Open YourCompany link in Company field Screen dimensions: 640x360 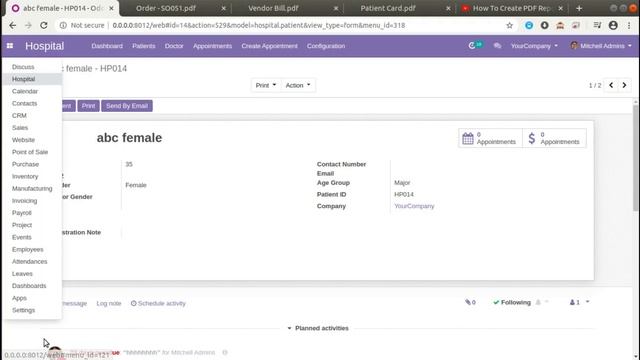414,206
